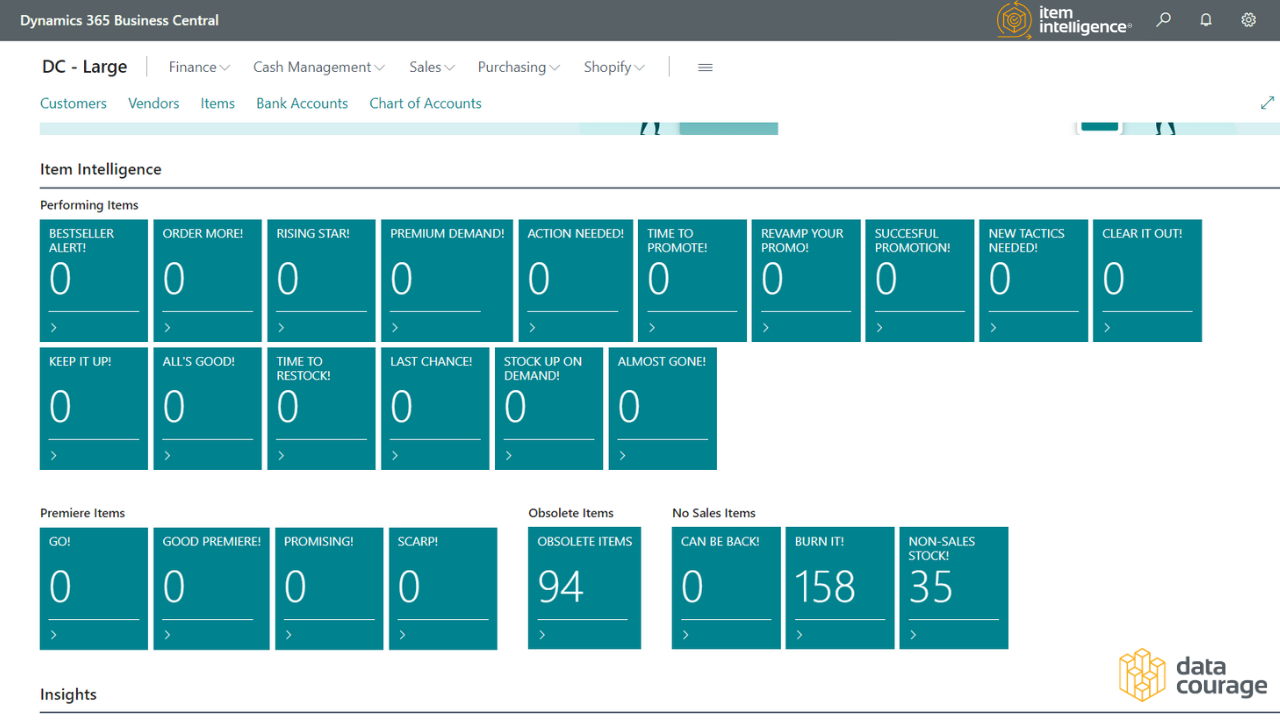Viewport: 1280px width, 720px height.
Task: Click the chevron on Burn It! tile
Action: pyautogui.click(x=800, y=635)
